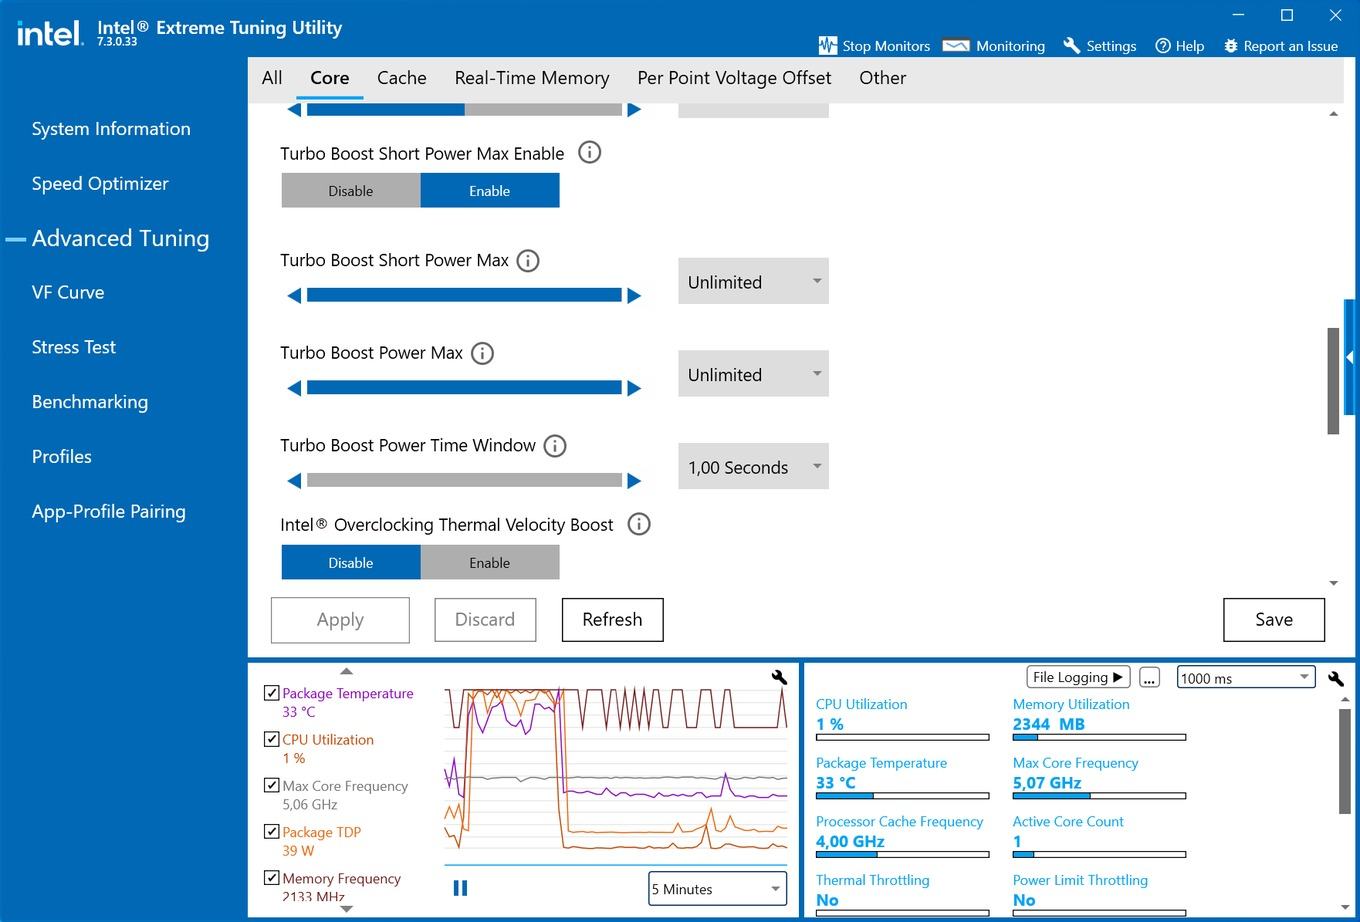Uncheck Package Temperature graph checkbox
Image resolution: width=1360 pixels, height=922 pixels.
[271, 693]
